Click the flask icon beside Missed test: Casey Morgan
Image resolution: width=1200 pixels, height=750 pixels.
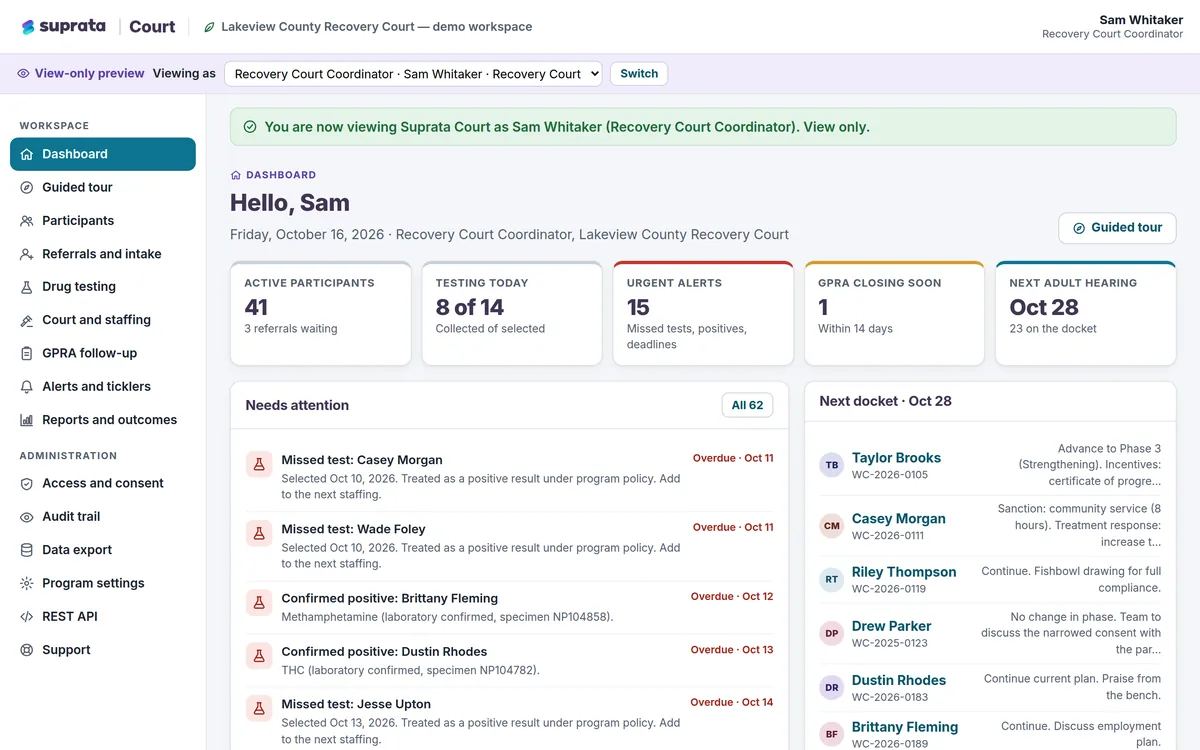coord(259,464)
